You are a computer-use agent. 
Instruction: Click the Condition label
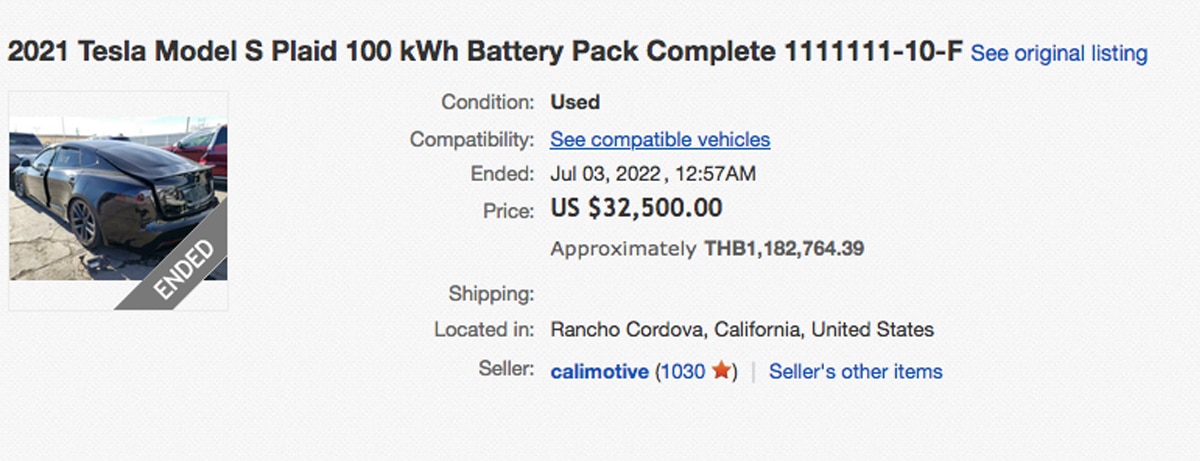(488, 102)
